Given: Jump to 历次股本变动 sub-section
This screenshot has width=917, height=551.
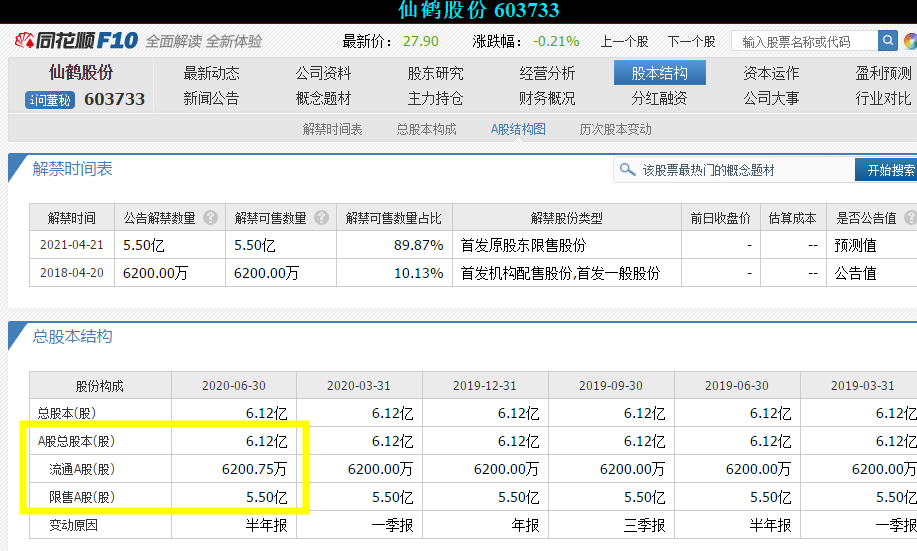Looking at the screenshot, I should [x=615, y=129].
